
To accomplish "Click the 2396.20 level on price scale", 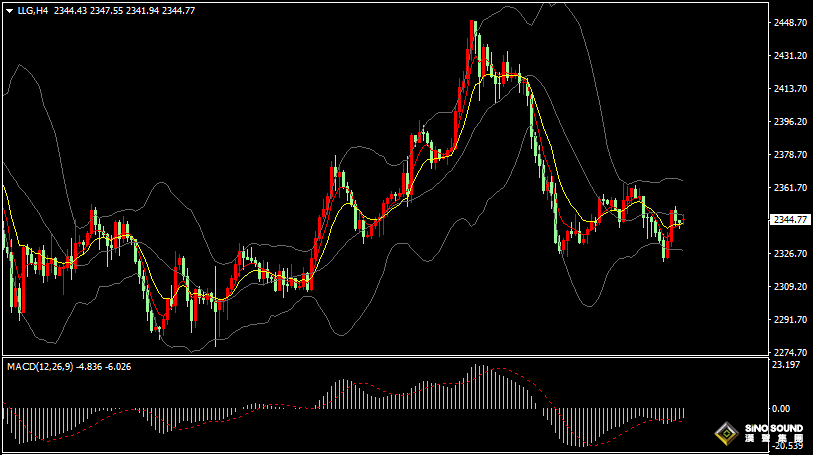I will pos(791,122).
